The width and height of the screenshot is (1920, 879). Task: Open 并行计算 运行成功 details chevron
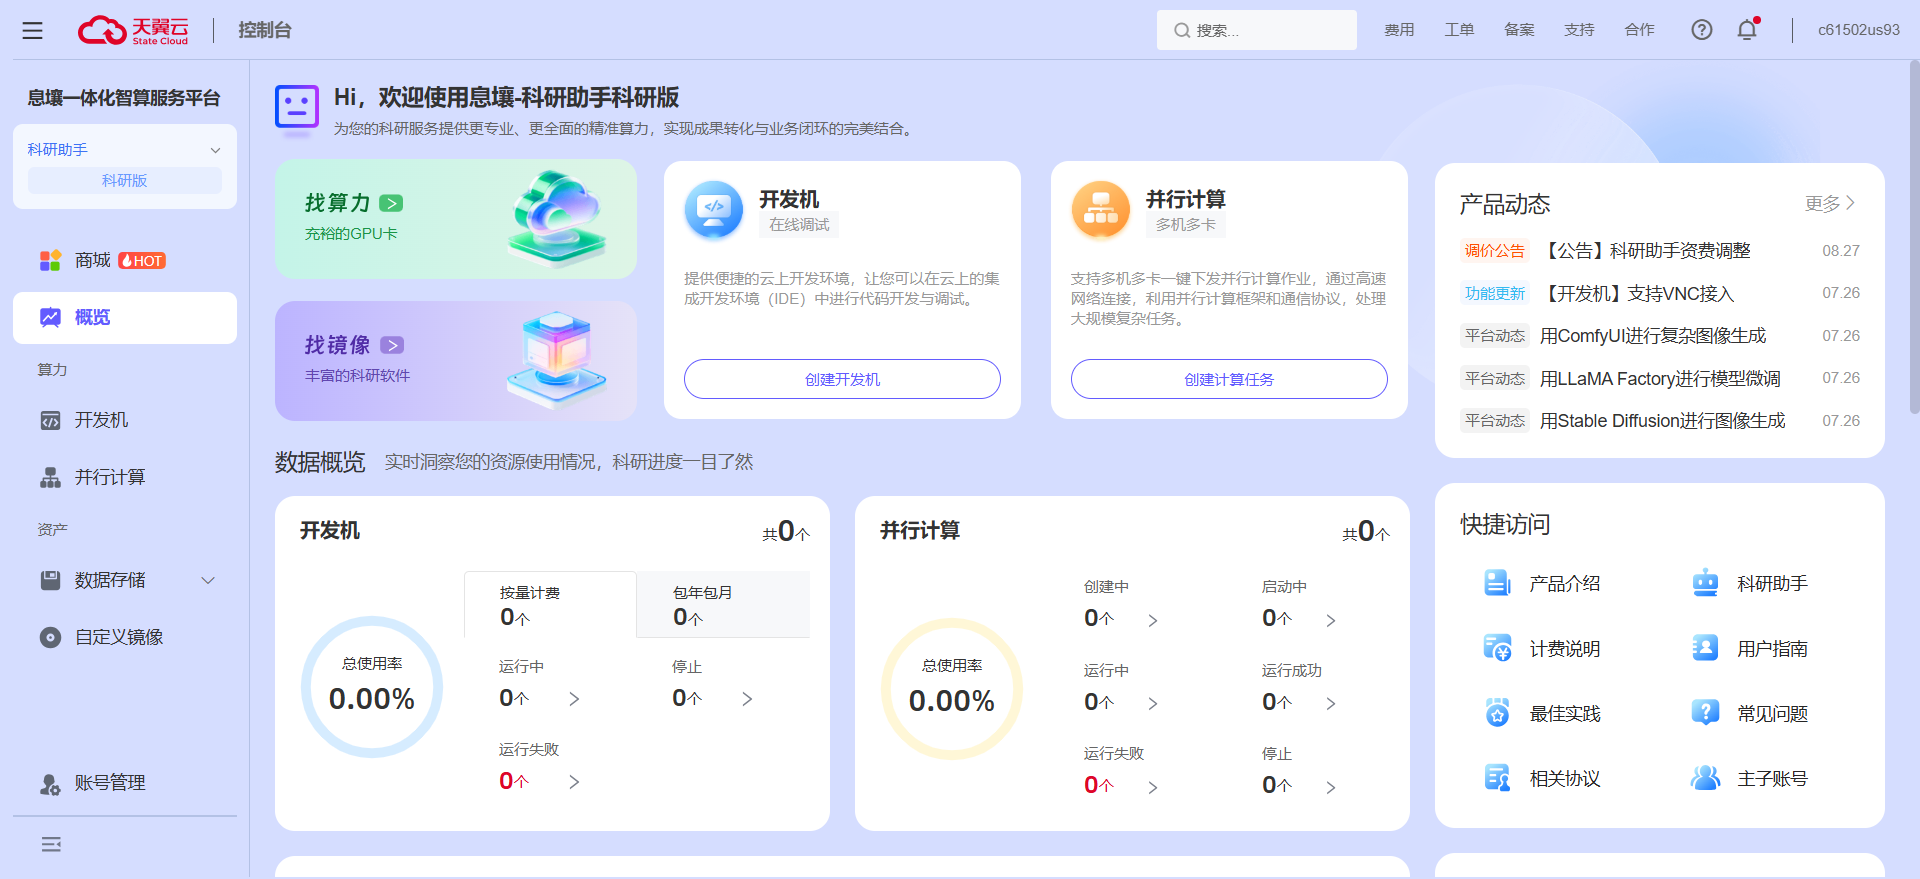1331,704
